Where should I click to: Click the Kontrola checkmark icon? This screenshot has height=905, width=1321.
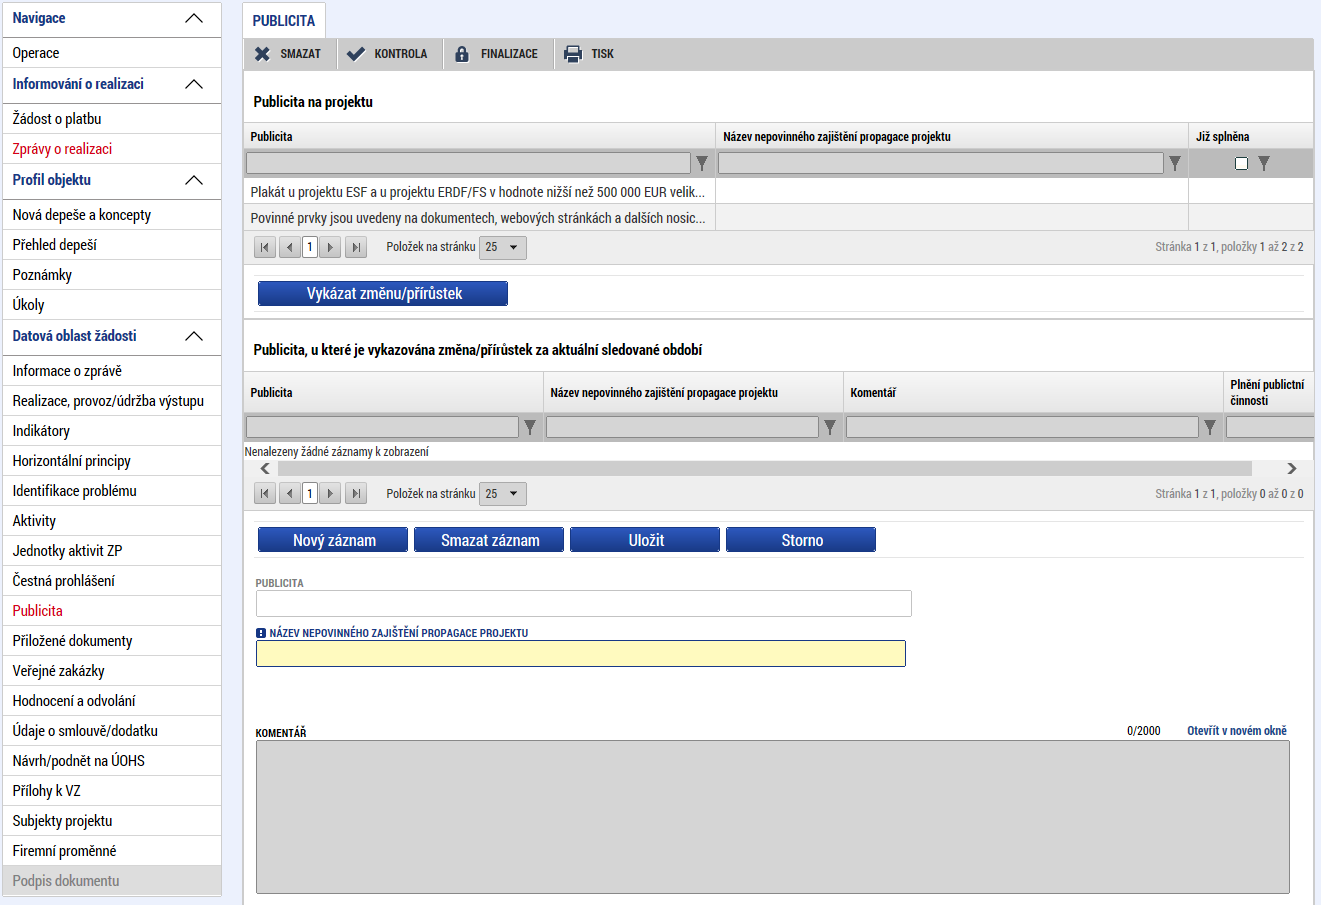pyautogui.click(x=355, y=54)
